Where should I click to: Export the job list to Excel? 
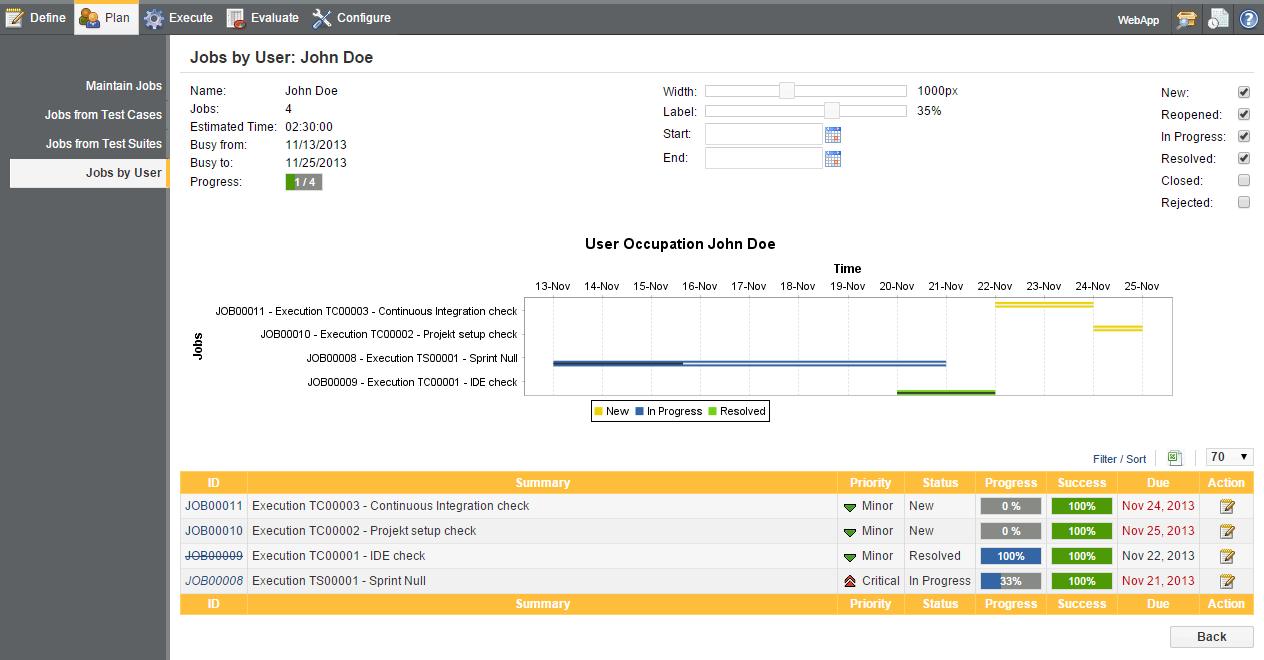[1175, 458]
